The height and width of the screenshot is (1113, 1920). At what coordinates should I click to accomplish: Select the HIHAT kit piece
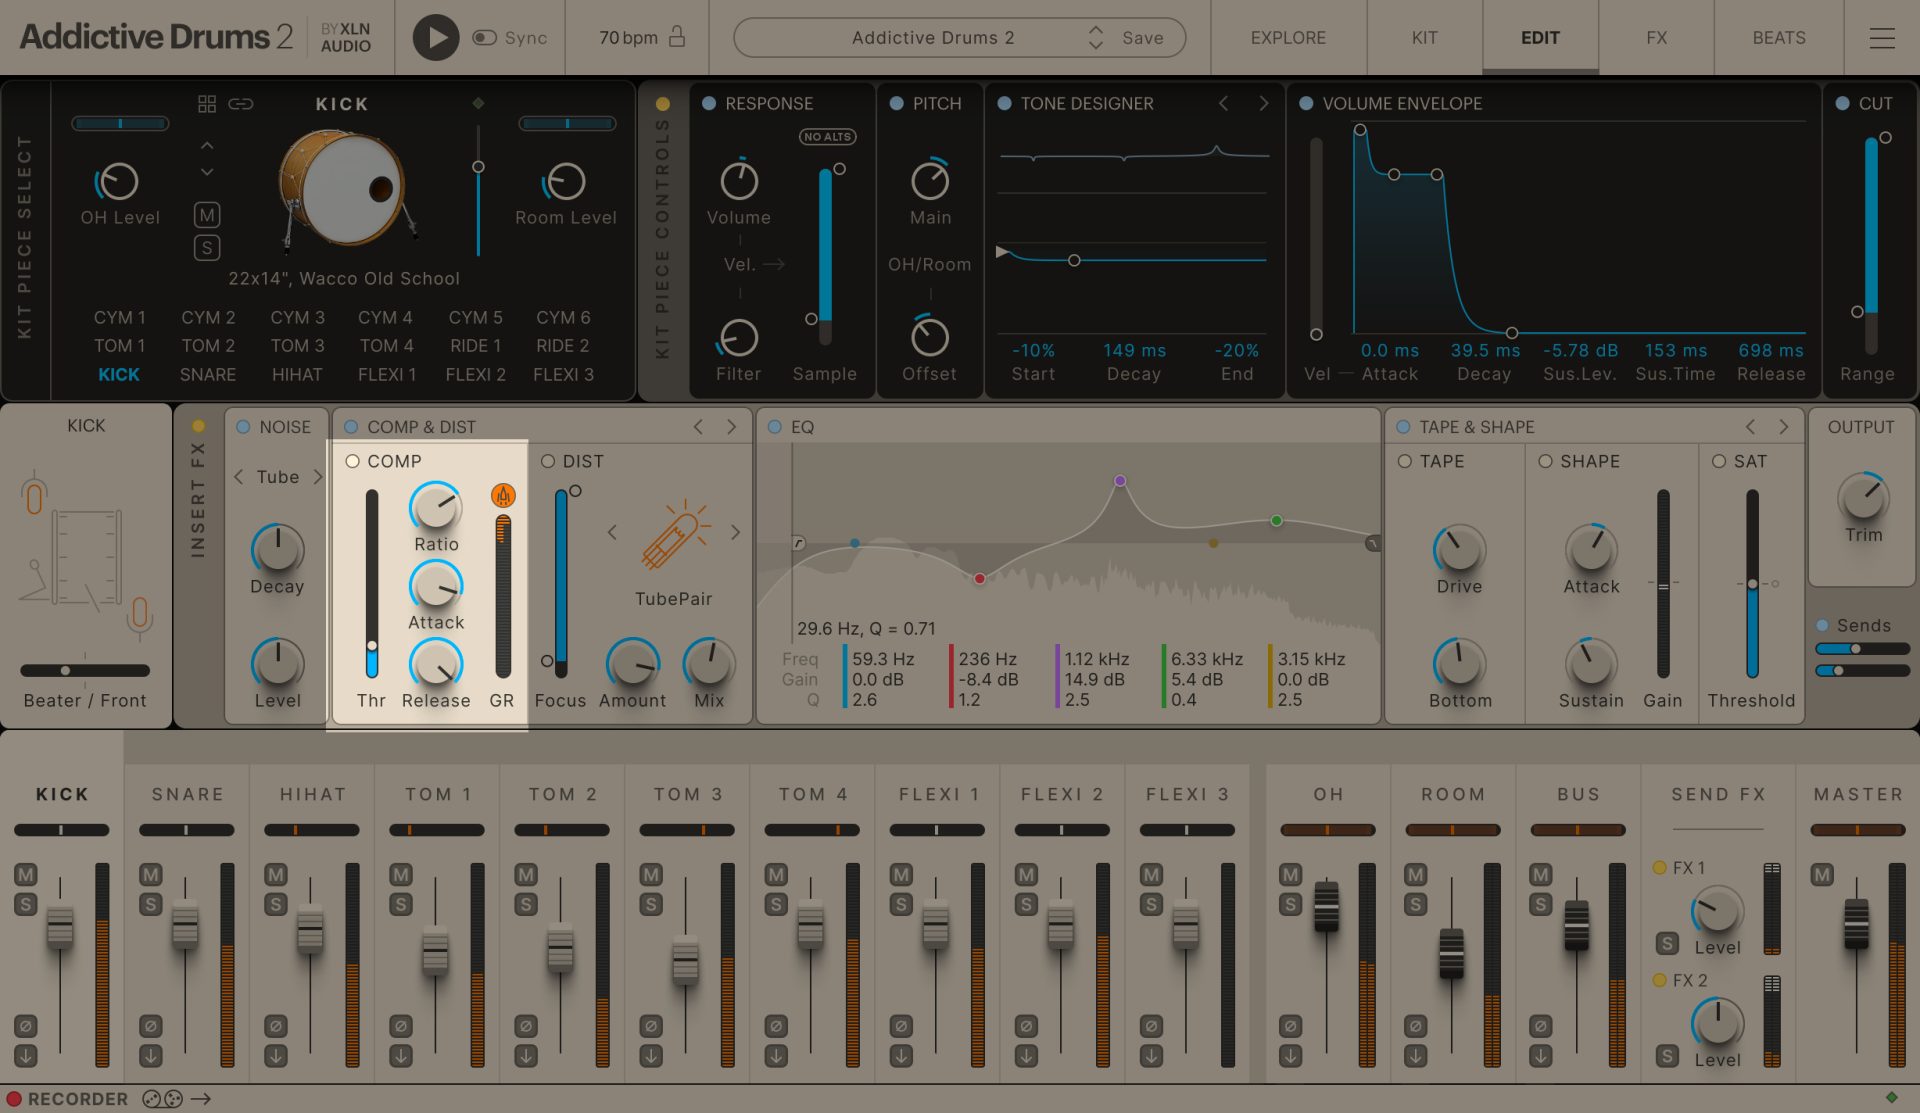tap(297, 374)
